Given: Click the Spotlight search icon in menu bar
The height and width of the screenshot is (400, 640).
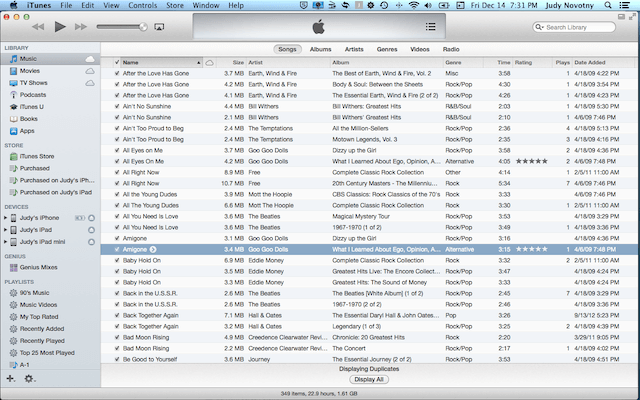Looking at the screenshot, I should (x=608, y=5).
